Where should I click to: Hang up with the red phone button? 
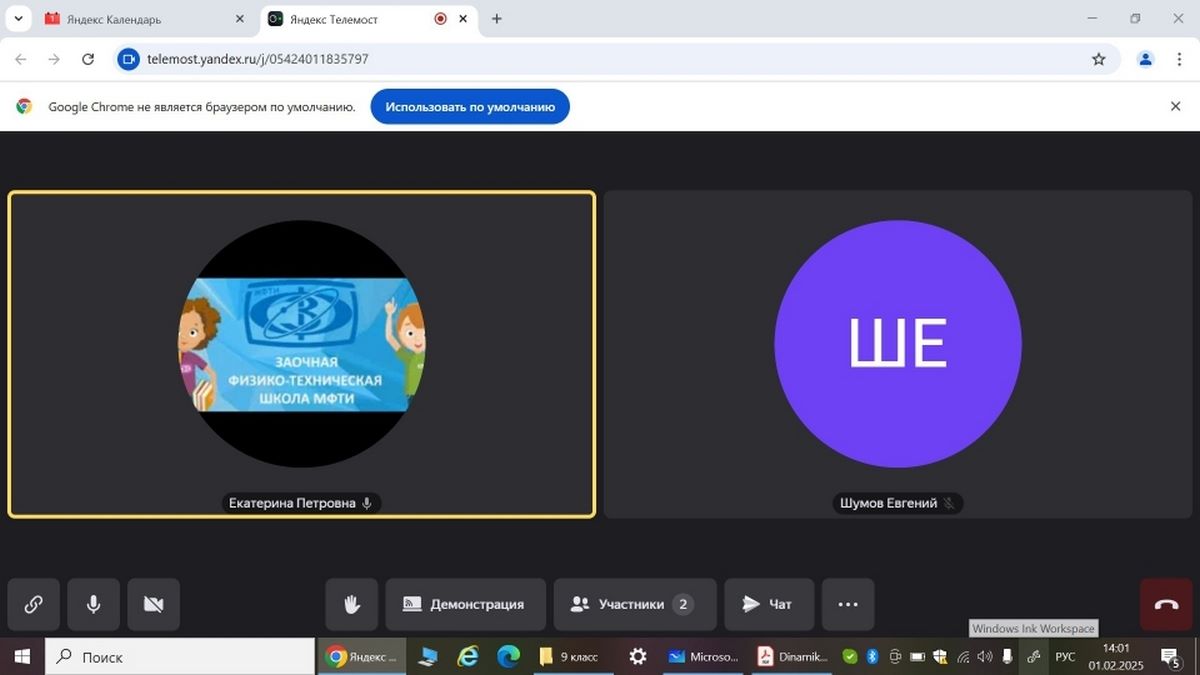[x=1166, y=604]
